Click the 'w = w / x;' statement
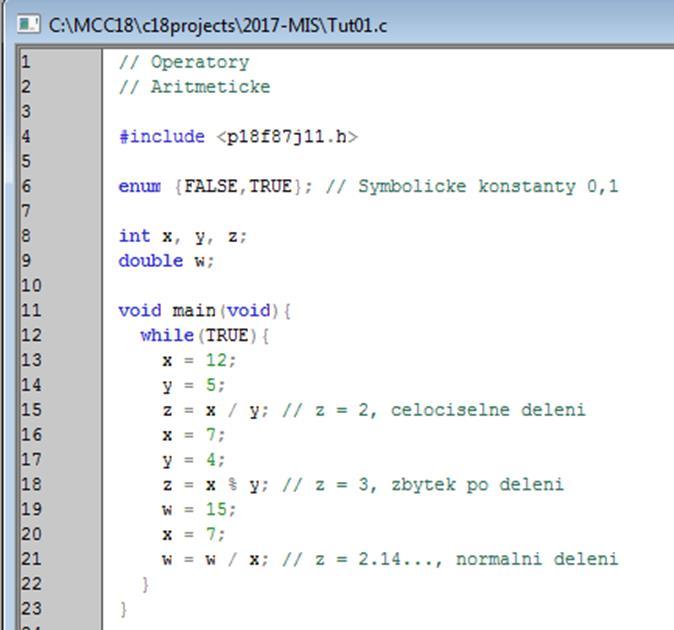 click(216, 560)
